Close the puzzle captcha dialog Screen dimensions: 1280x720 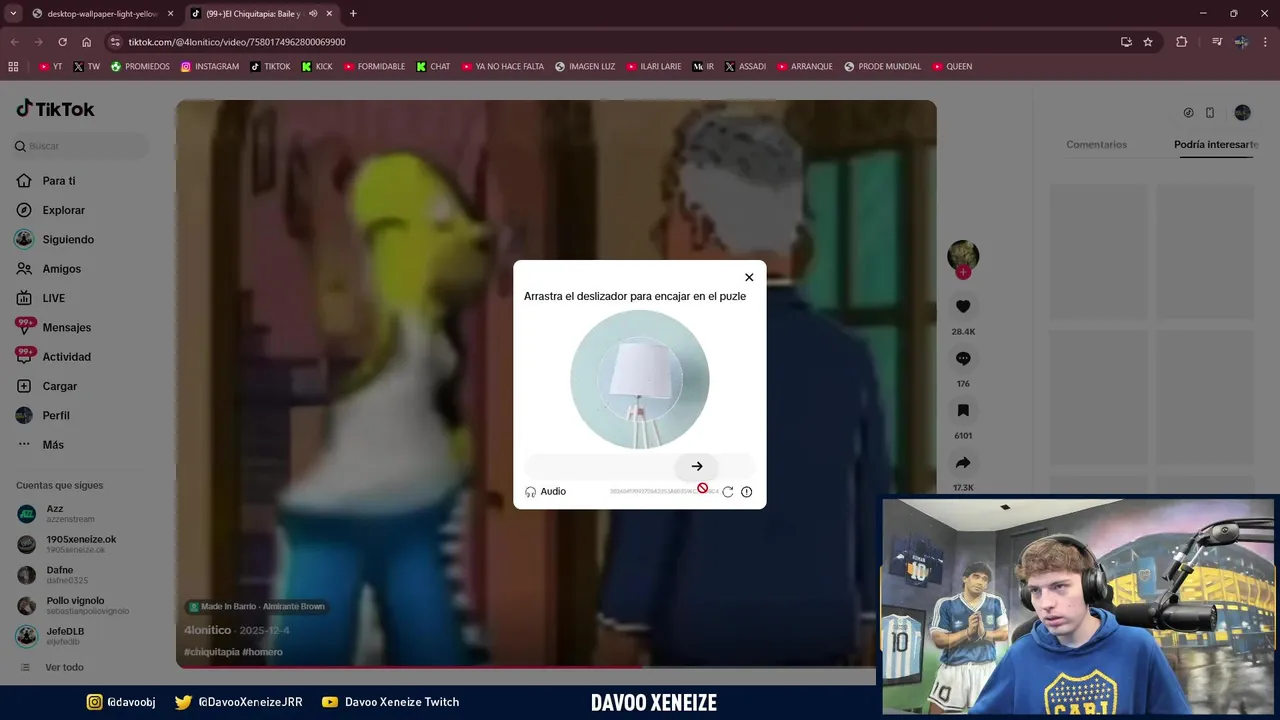[749, 277]
